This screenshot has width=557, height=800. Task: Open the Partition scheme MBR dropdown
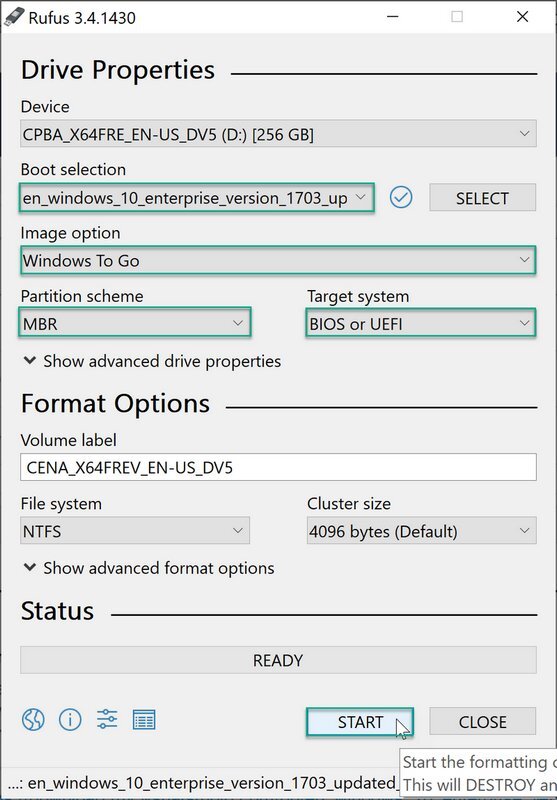[135, 323]
